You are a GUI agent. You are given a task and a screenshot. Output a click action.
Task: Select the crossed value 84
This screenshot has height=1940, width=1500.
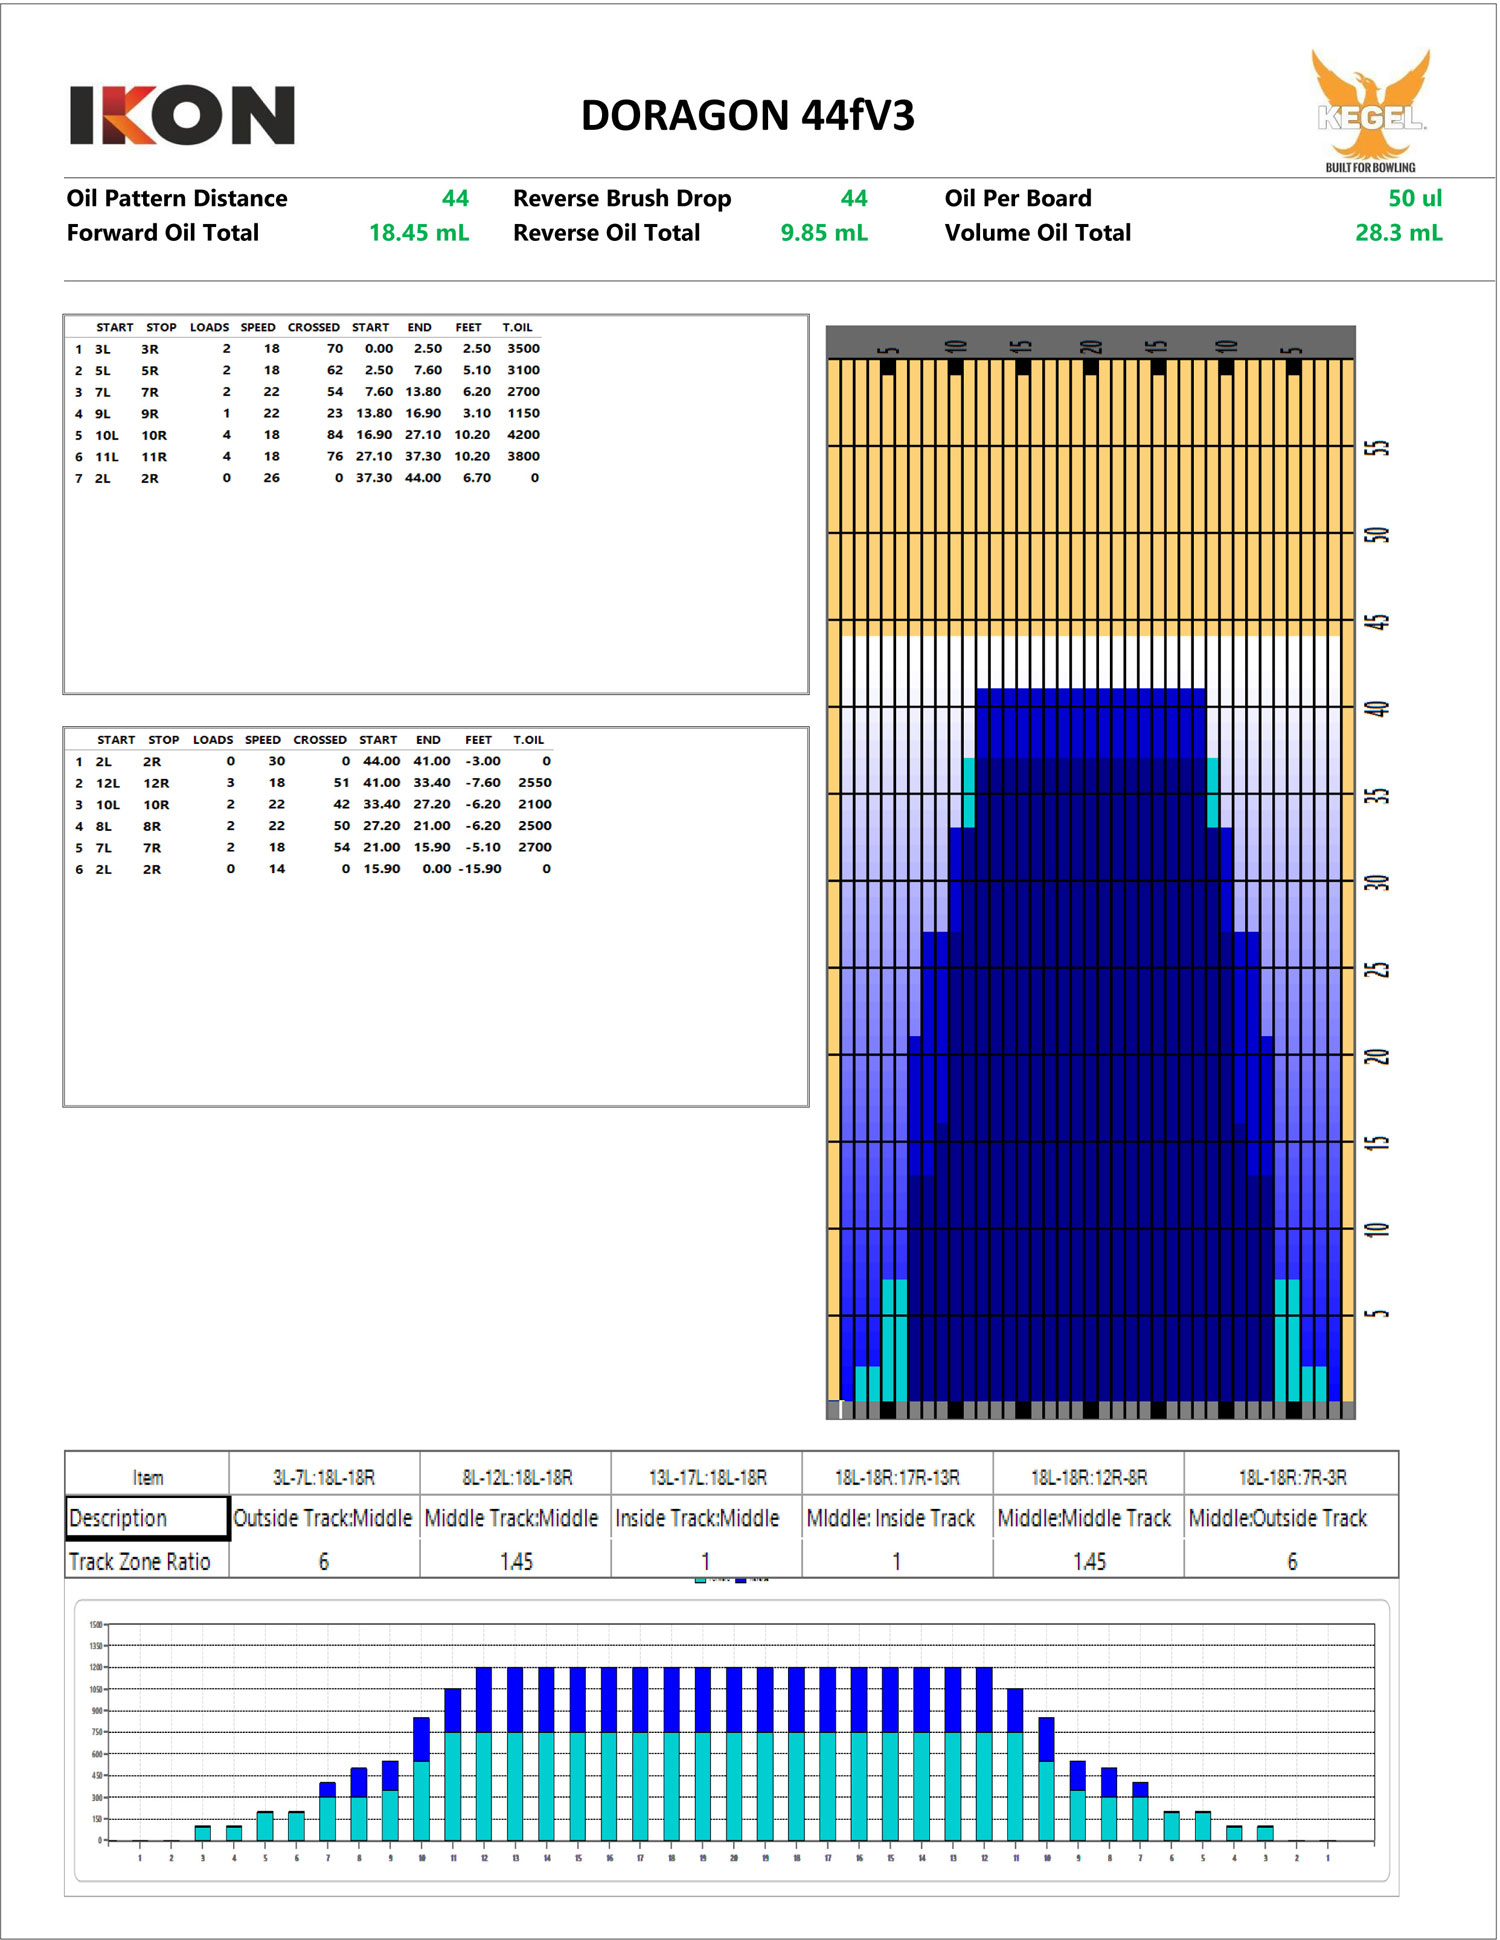(335, 435)
